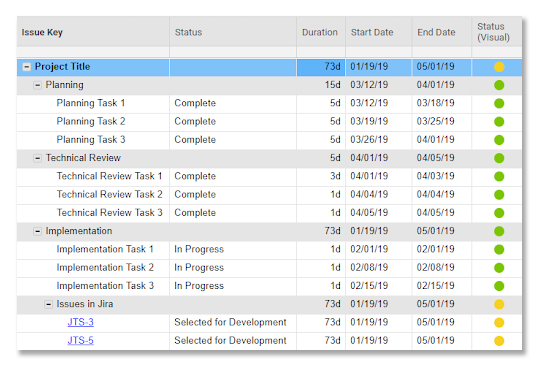Click the green status dot for Planning
The height and width of the screenshot is (367, 540).
click(x=499, y=85)
